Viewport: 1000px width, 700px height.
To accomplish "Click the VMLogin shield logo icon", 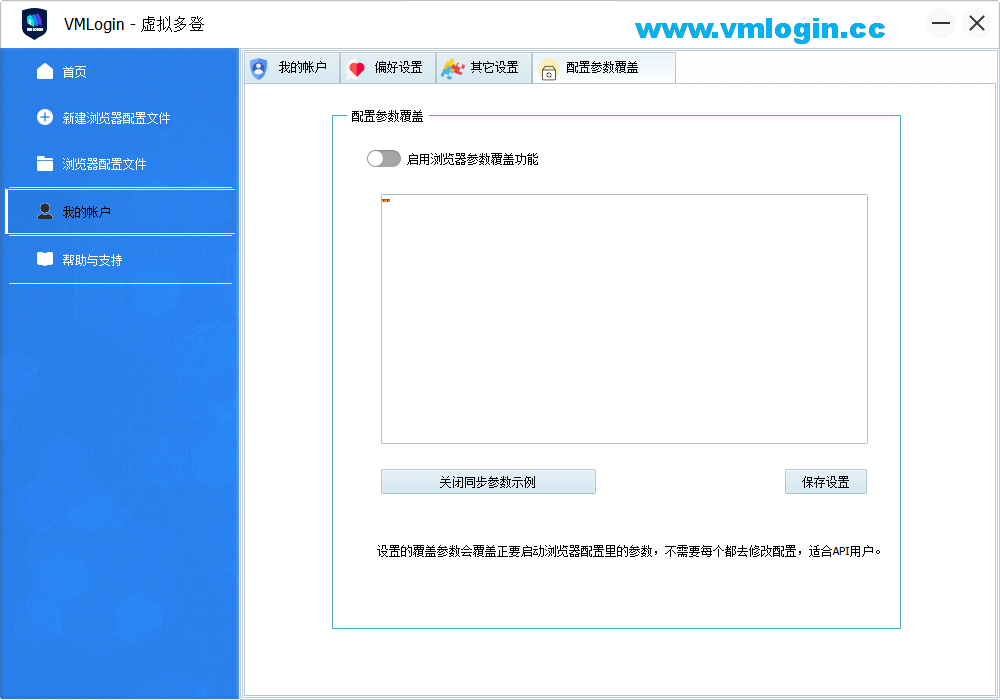I will click(x=34, y=24).
